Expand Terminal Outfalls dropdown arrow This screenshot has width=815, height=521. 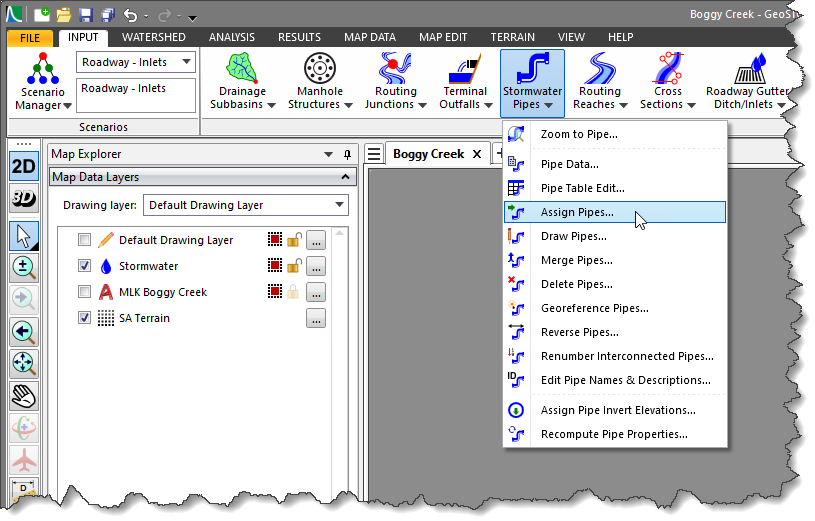click(488, 105)
